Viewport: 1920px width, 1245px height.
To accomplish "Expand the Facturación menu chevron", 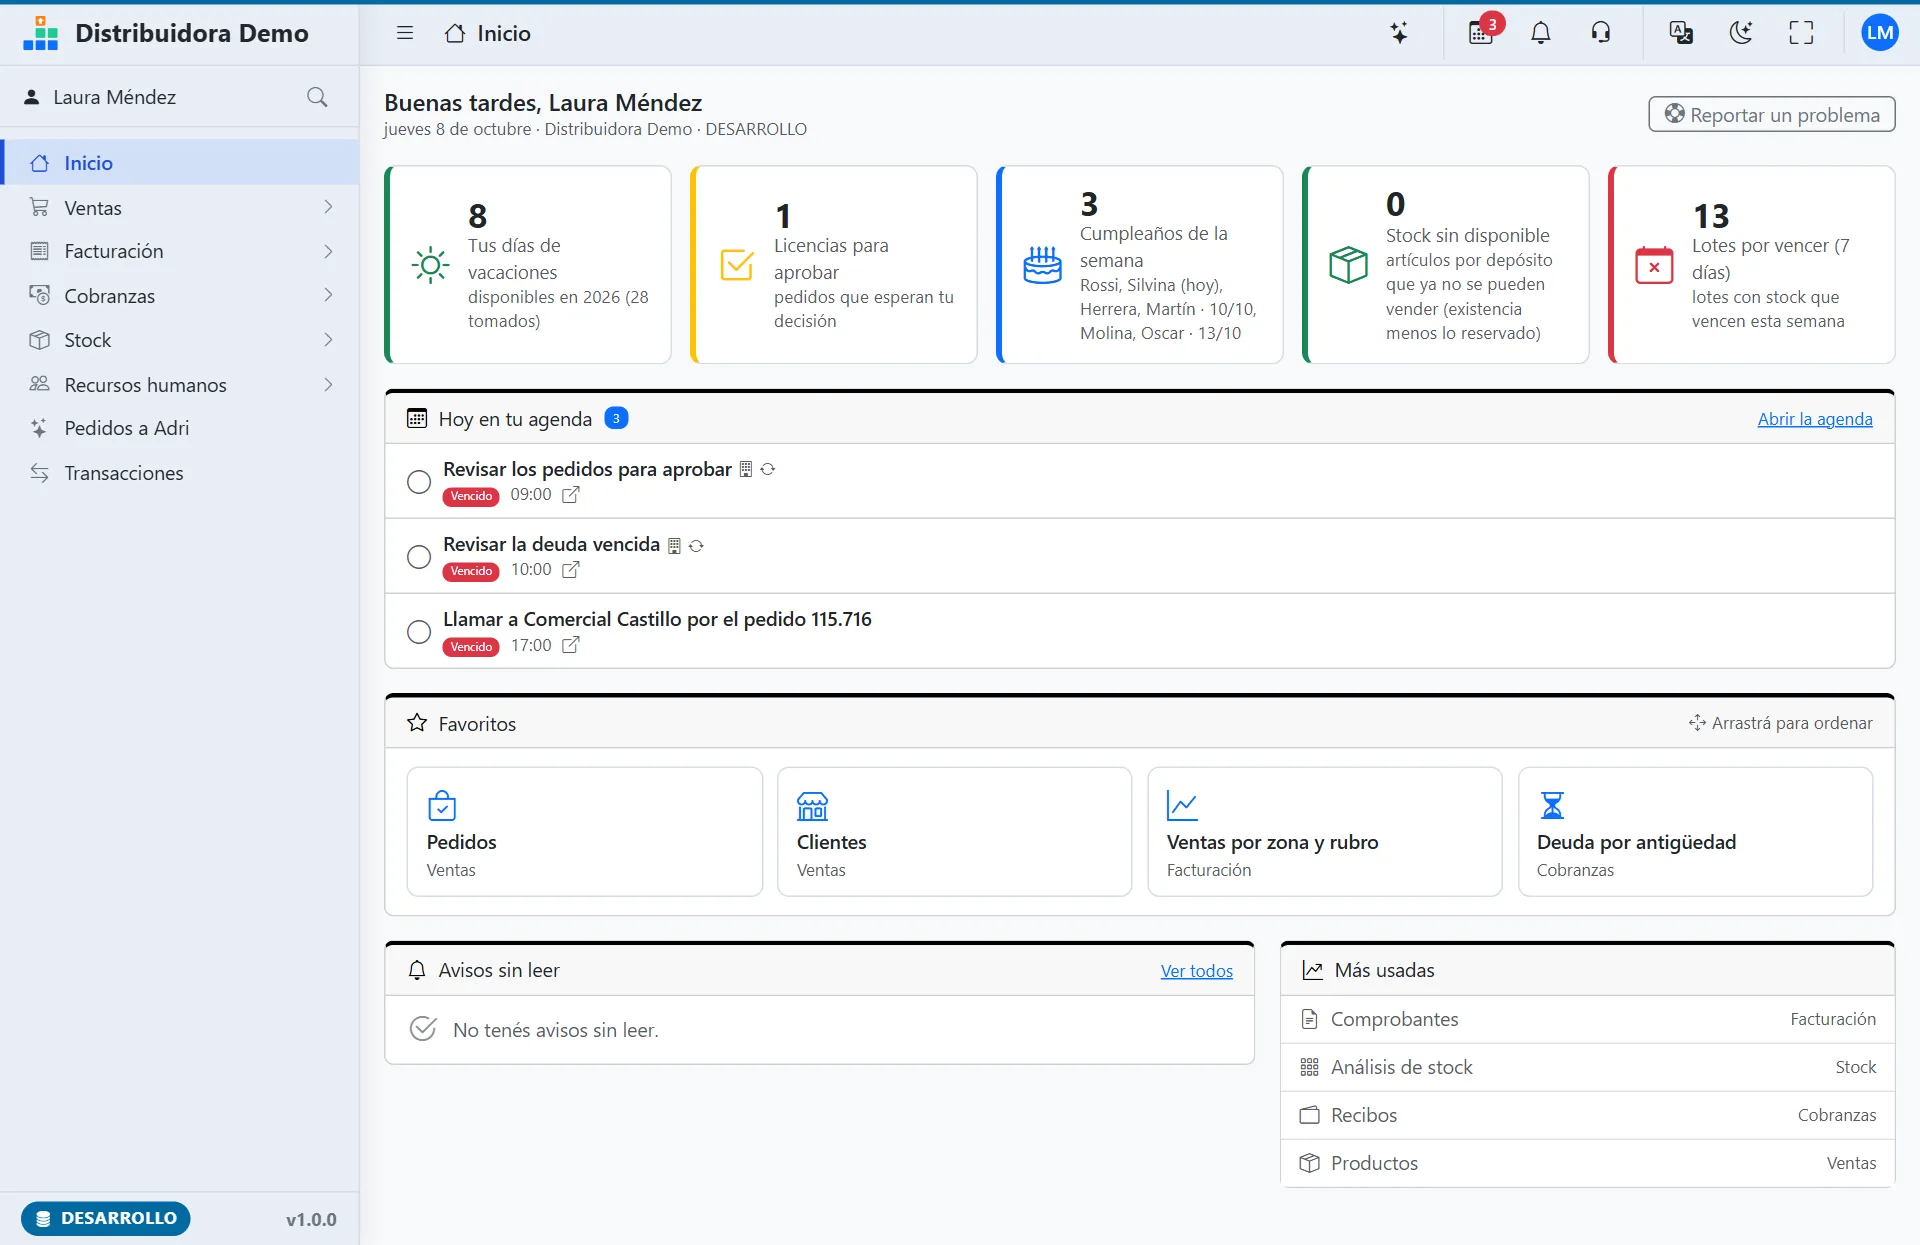I will [x=328, y=251].
